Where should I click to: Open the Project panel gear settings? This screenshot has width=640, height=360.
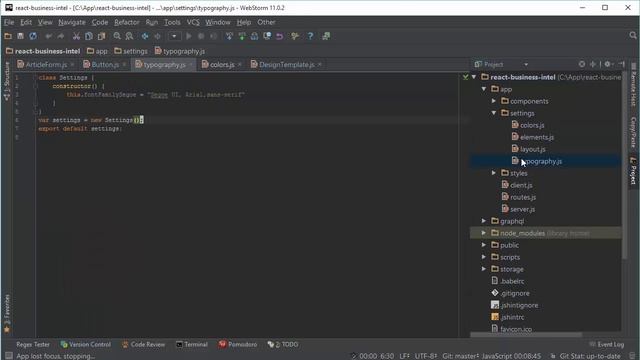608,64
